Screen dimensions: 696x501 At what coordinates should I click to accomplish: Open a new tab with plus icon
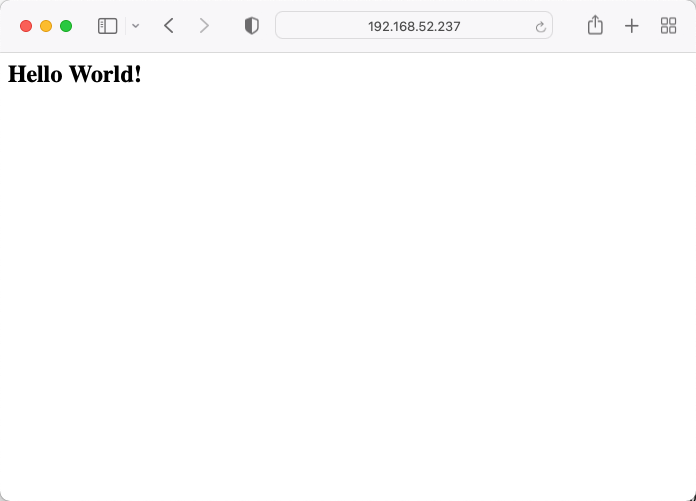click(x=632, y=26)
